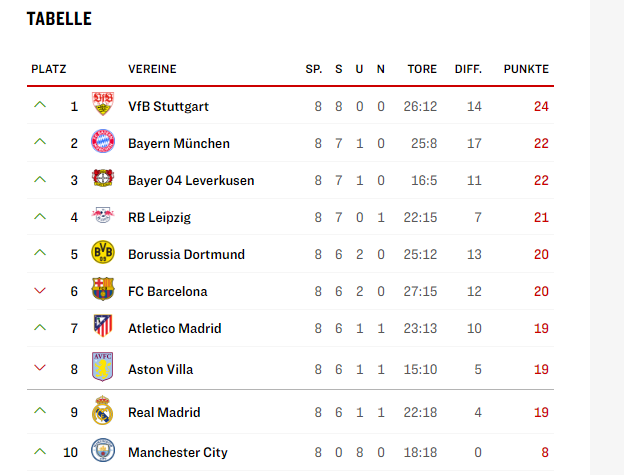Click the Bayer 04 Leverkusen crest
This screenshot has height=475, width=624.
click(103, 180)
